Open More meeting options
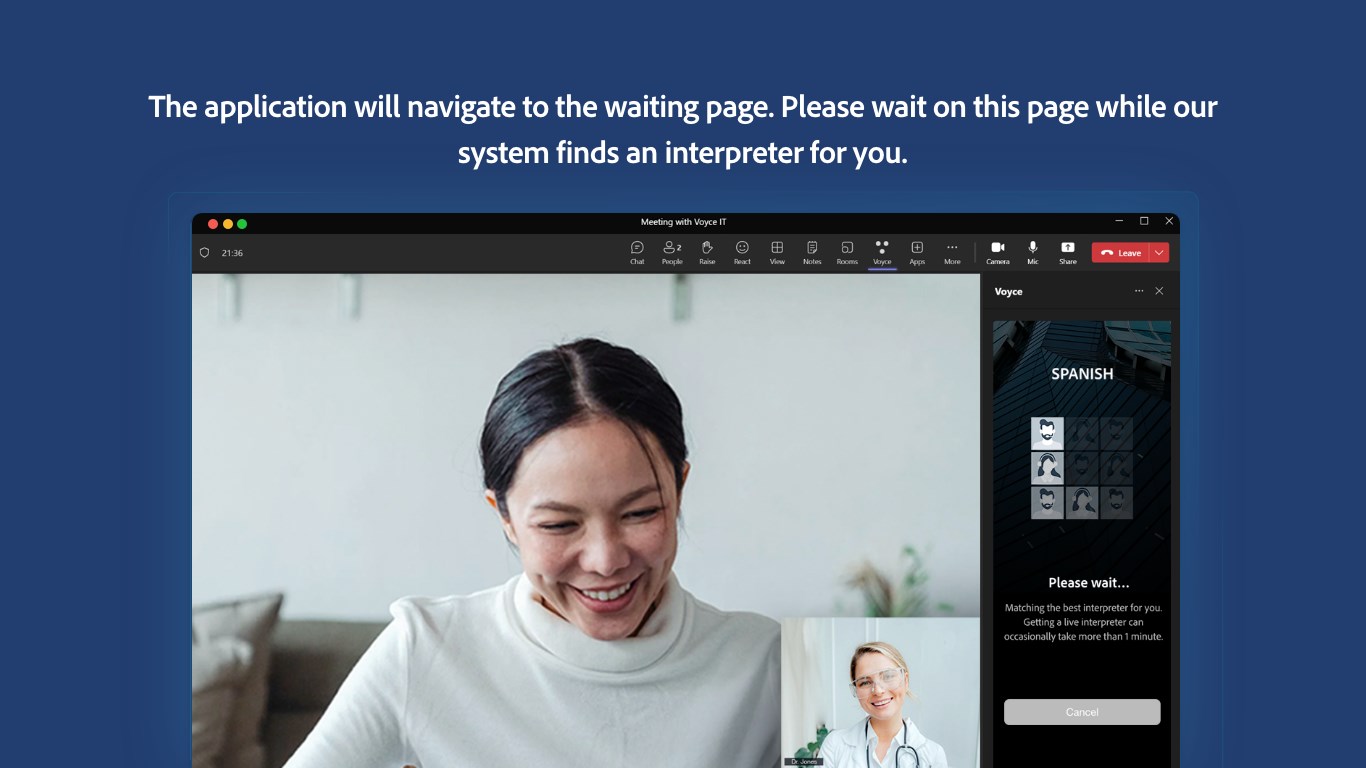Screen dimensions: 1366x768 click(x=952, y=252)
